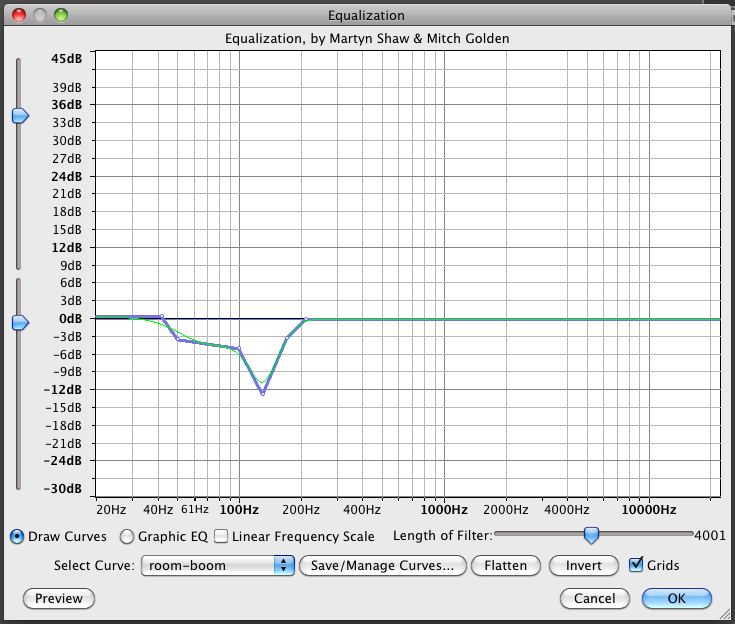Viewport: 735px width, 624px height.
Task: Click the upper dB range slider handle
Action: (20, 115)
